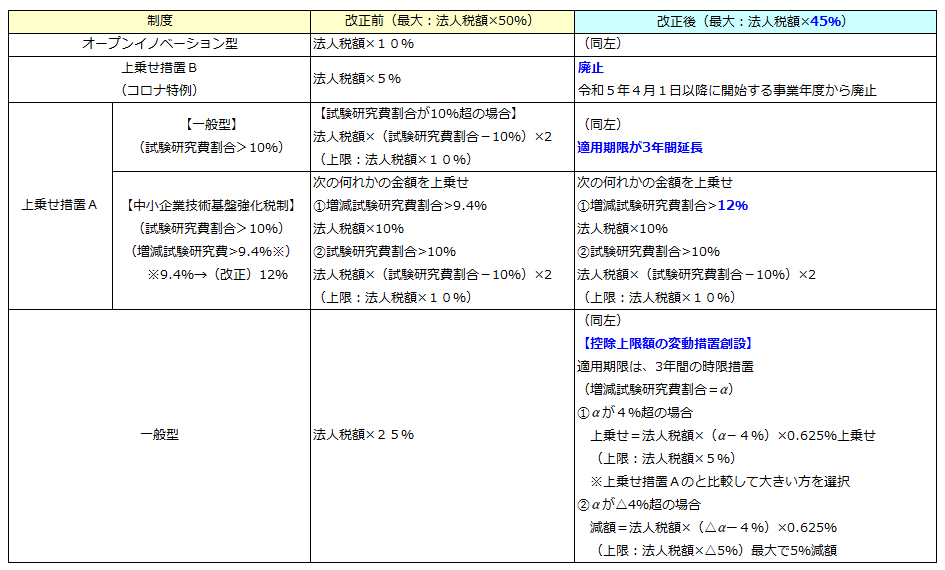Click the 制度 column header
This screenshot has height=570, width=945.
coord(159,20)
